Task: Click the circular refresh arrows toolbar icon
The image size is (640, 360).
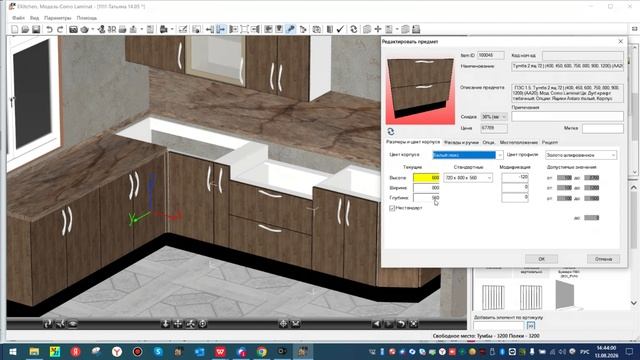Action: pyautogui.click(x=353, y=29)
